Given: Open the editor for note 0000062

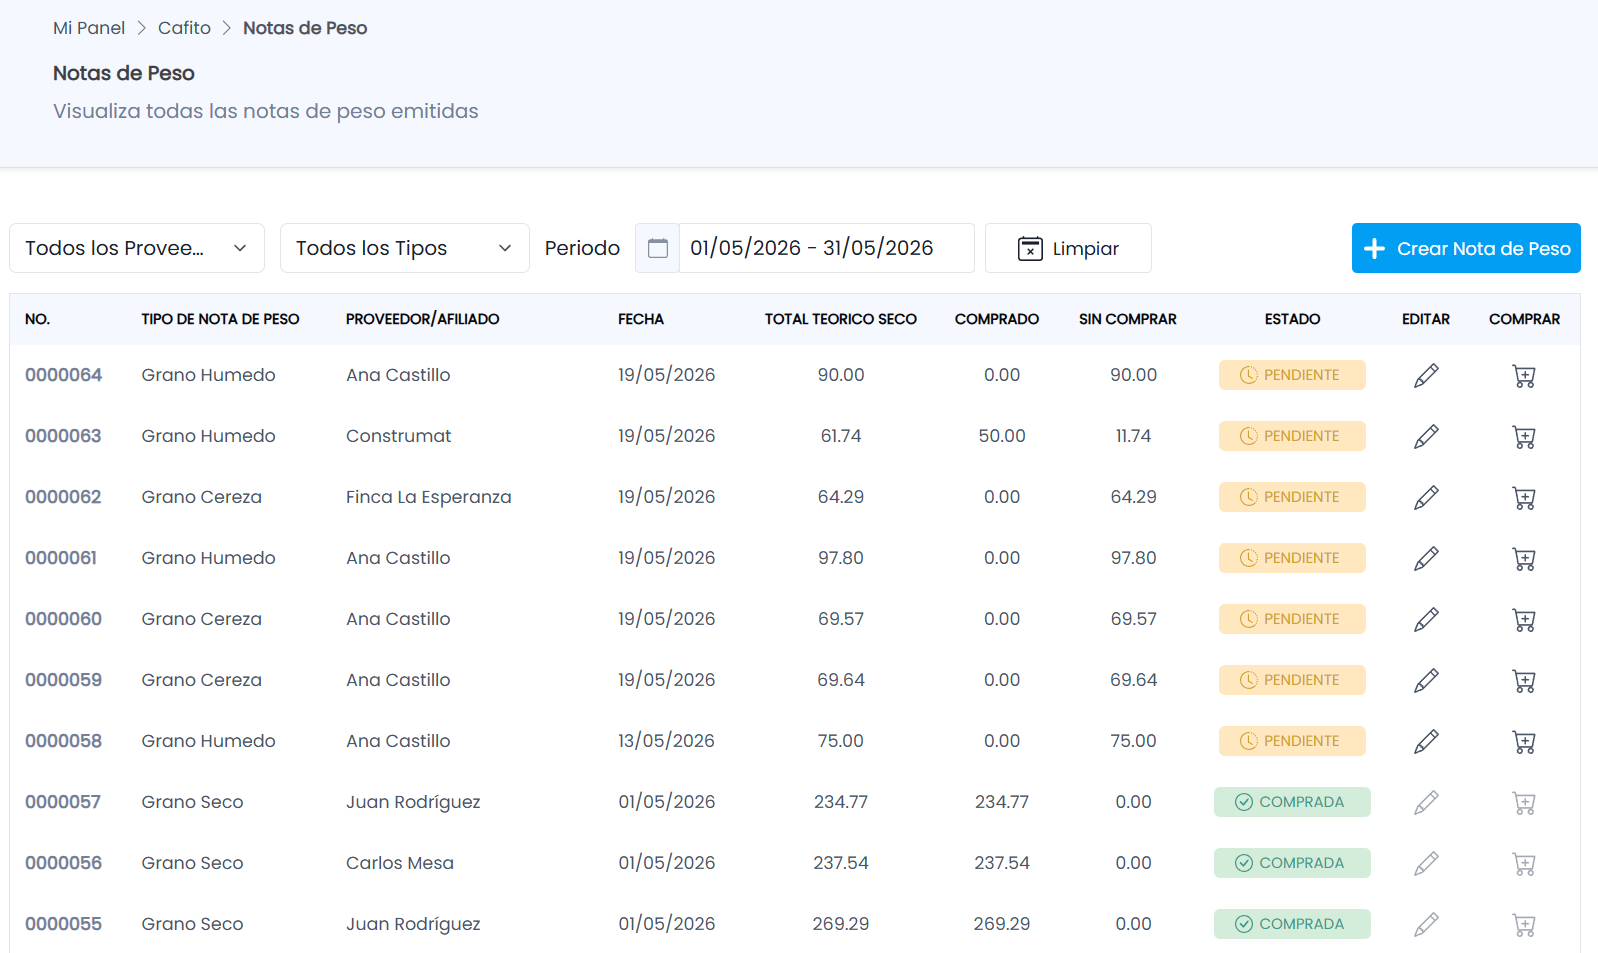Looking at the screenshot, I should pyautogui.click(x=1426, y=497).
